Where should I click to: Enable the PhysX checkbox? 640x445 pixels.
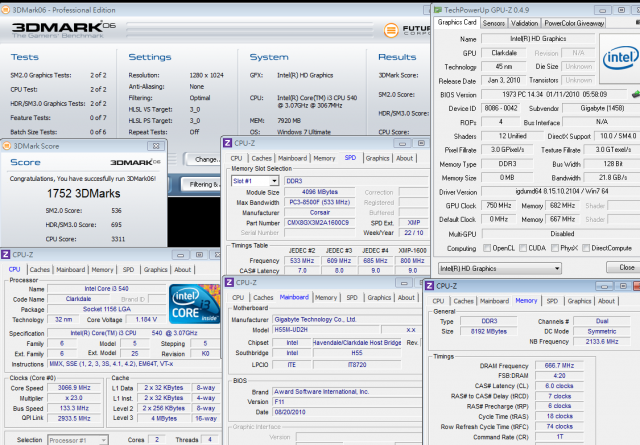pyautogui.click(x=555, y=248)
